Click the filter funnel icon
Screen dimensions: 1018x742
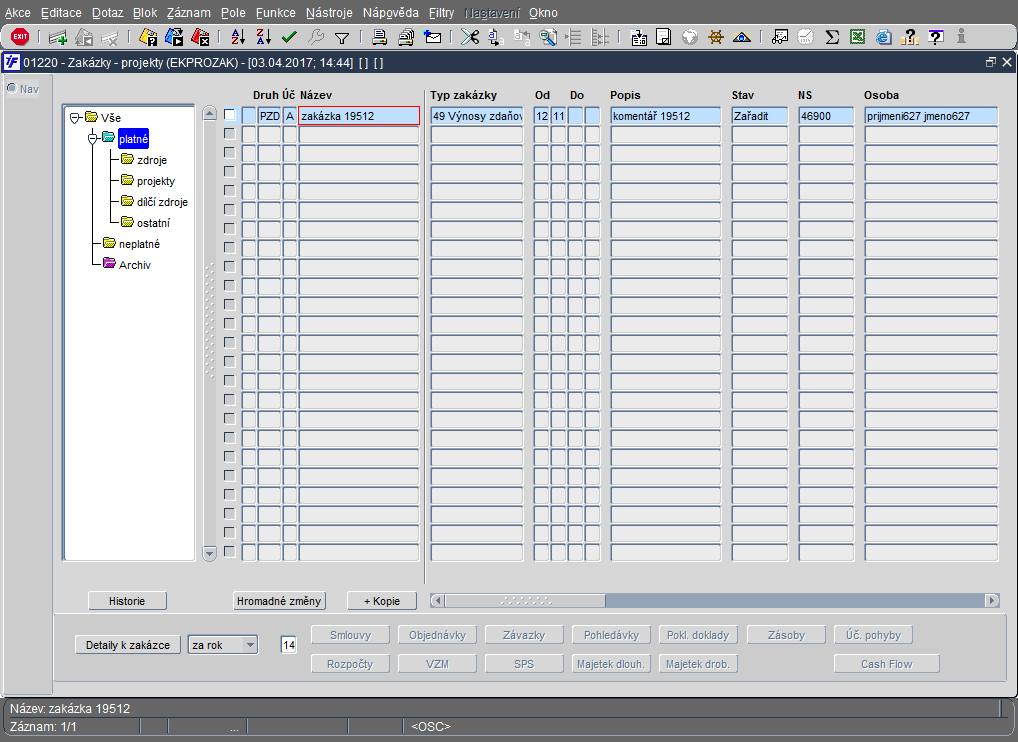click(342, 38)
